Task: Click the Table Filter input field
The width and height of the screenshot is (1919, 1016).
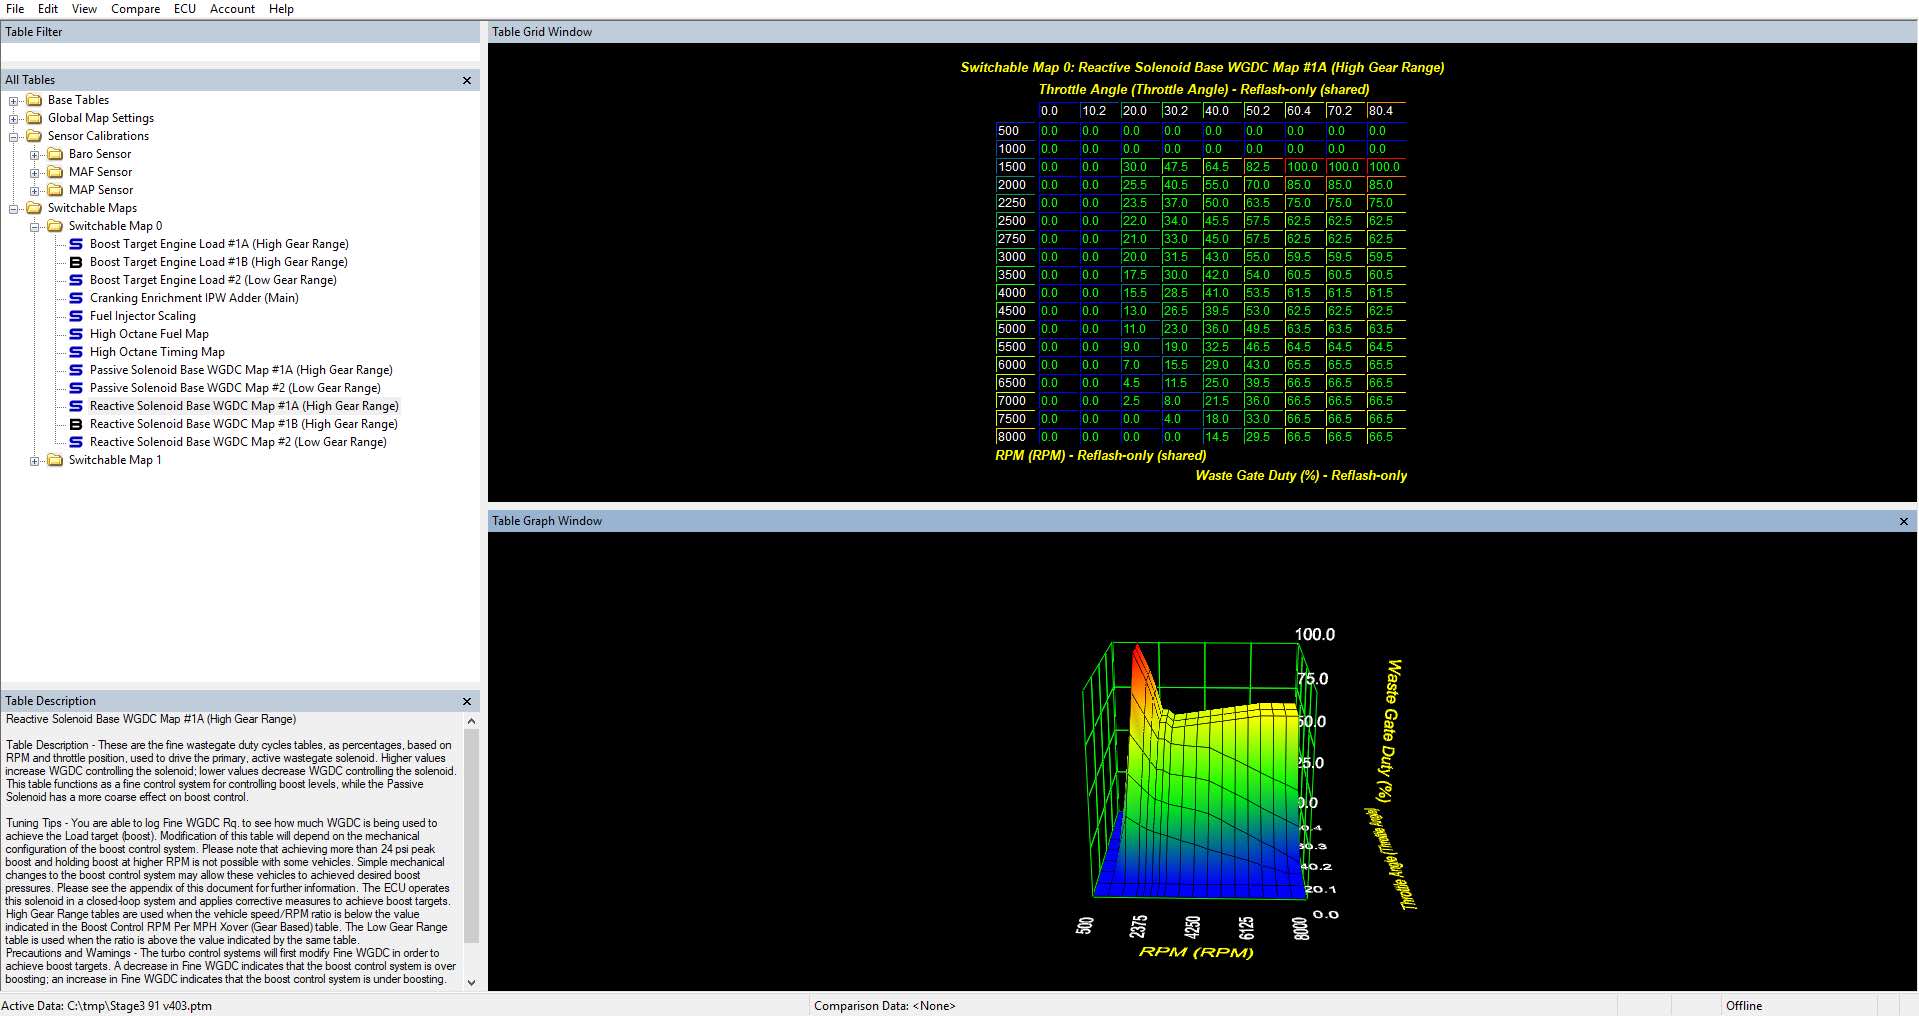Action: 240,51
